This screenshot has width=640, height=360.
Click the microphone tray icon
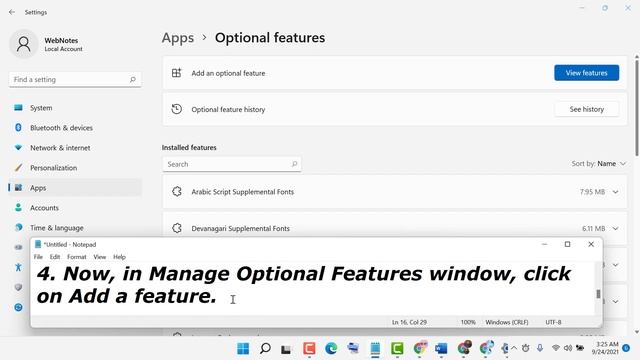[540, 348]
